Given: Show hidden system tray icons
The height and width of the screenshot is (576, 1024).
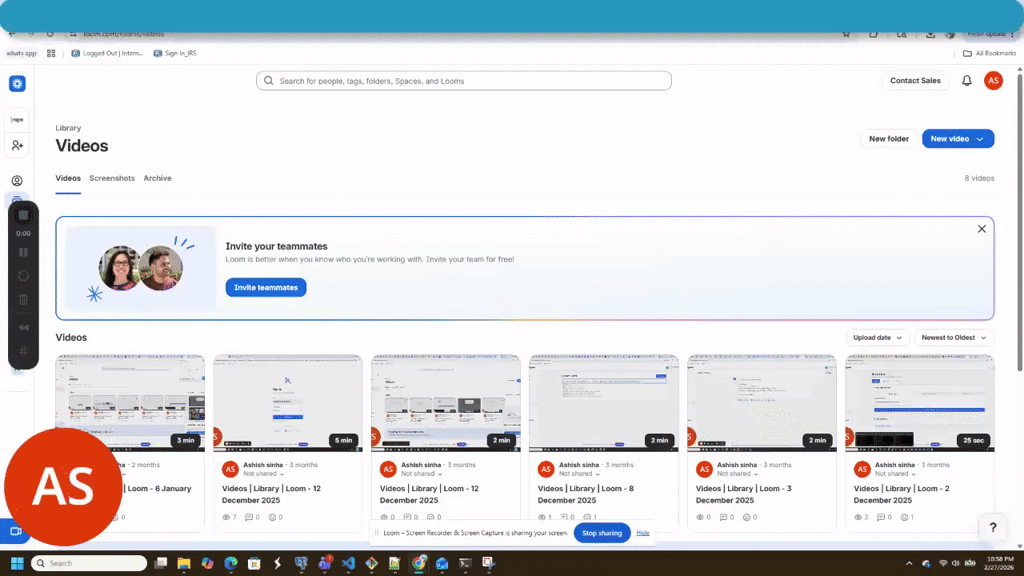Looking at the screenshot, I should click(x=908, y=563).
